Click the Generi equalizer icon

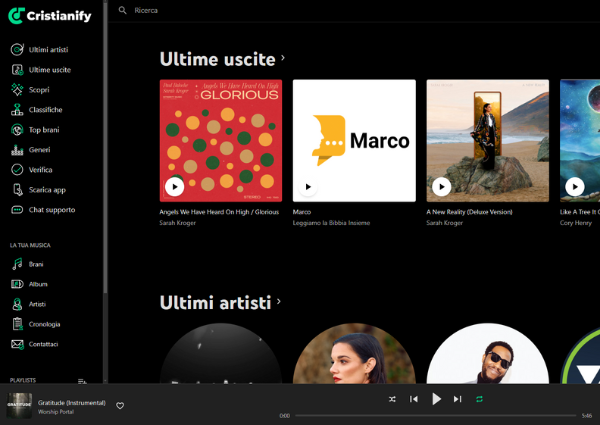17,150
